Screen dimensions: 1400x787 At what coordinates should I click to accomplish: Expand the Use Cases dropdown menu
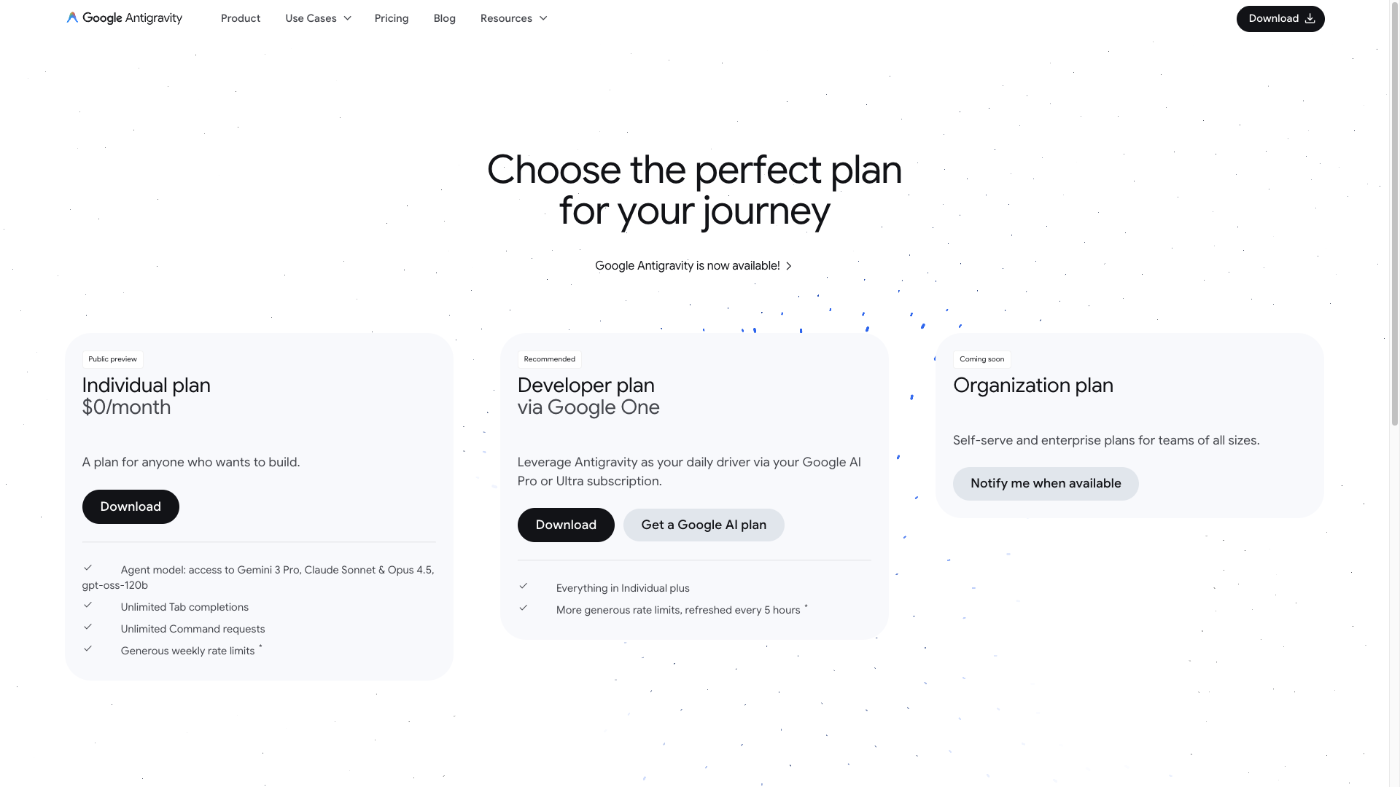318,18
